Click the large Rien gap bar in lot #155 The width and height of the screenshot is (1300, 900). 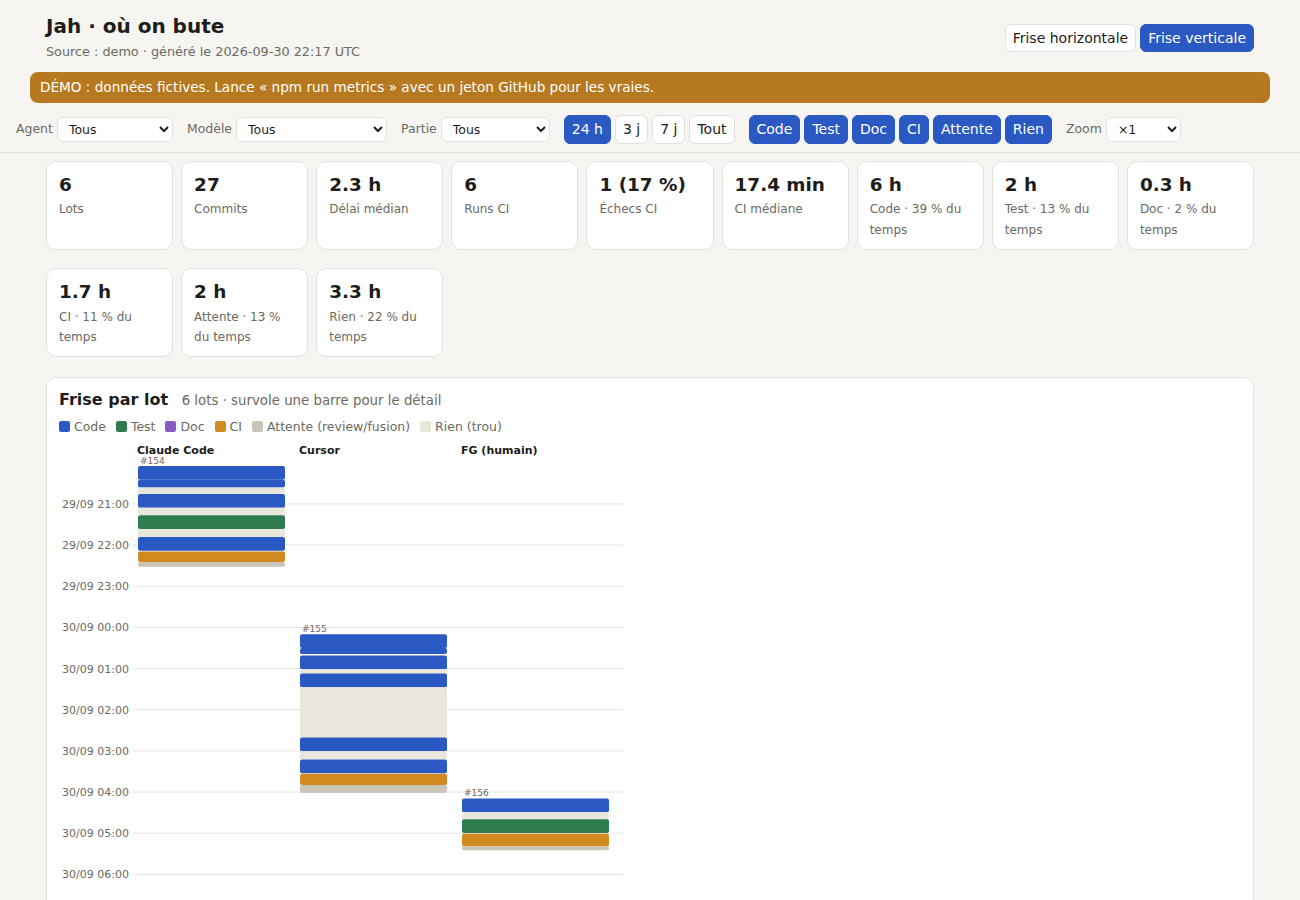point(373,712)
